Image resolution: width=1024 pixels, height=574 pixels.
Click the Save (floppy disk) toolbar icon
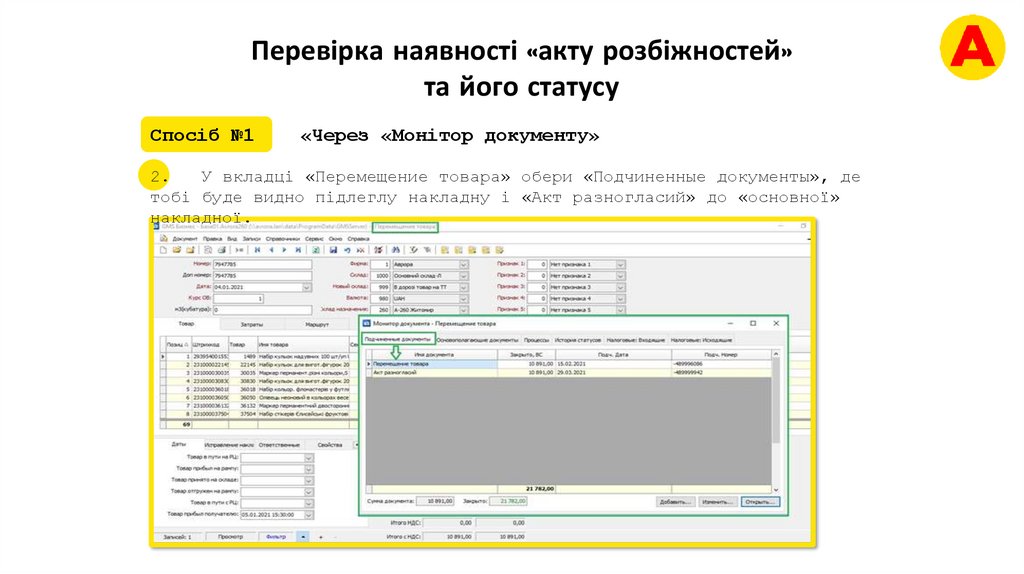tap(333, 250)
